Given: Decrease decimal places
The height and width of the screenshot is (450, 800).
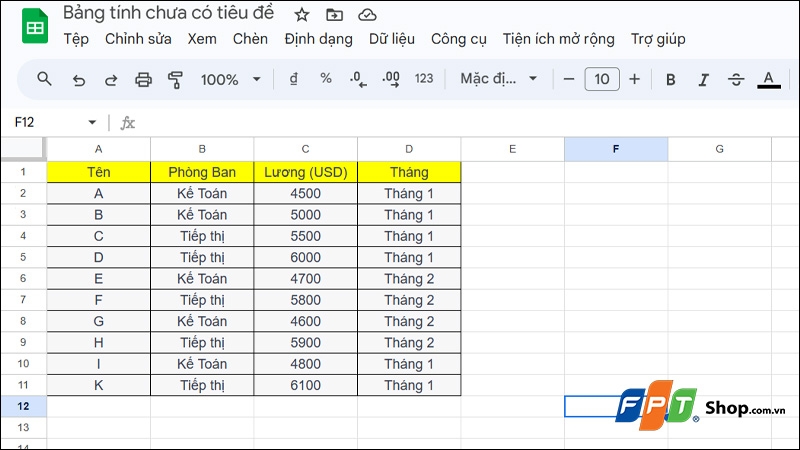Looking at the screenshot, I should click(x=358, y=79).
